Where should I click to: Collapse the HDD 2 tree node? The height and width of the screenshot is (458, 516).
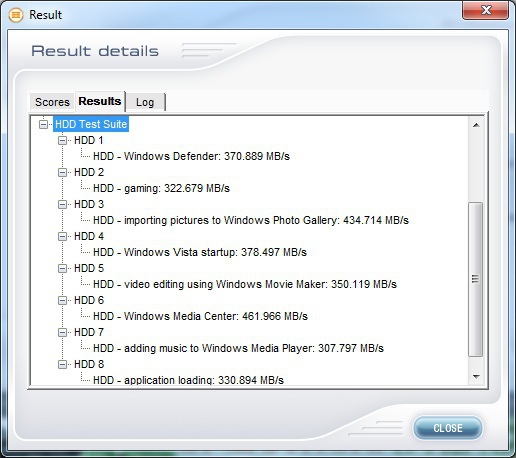coord(62,172)
